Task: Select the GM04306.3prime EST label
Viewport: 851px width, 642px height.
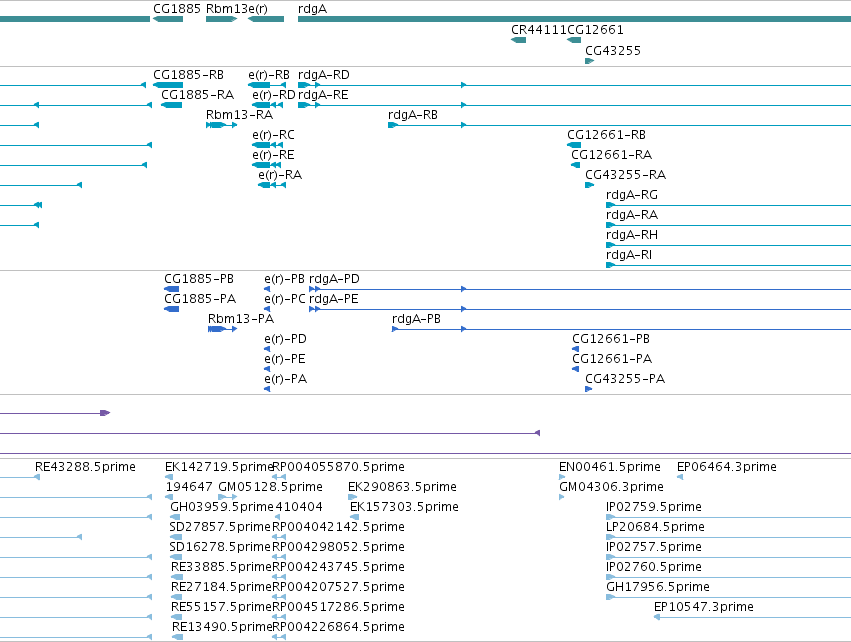Action: tap(611, 487)
